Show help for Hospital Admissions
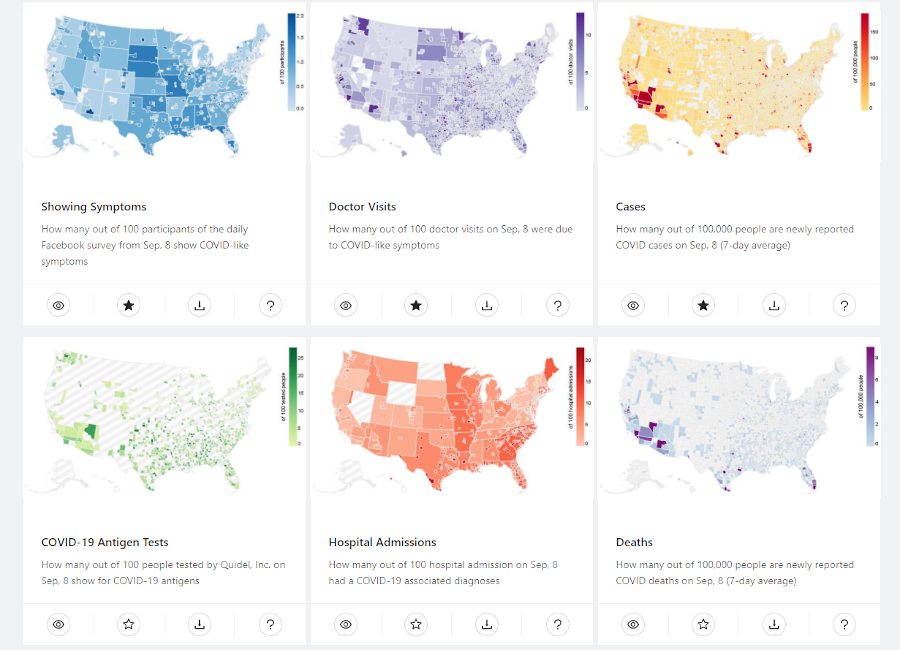The width and height of the screenshot is (900, 650). (x=558, y=624)
